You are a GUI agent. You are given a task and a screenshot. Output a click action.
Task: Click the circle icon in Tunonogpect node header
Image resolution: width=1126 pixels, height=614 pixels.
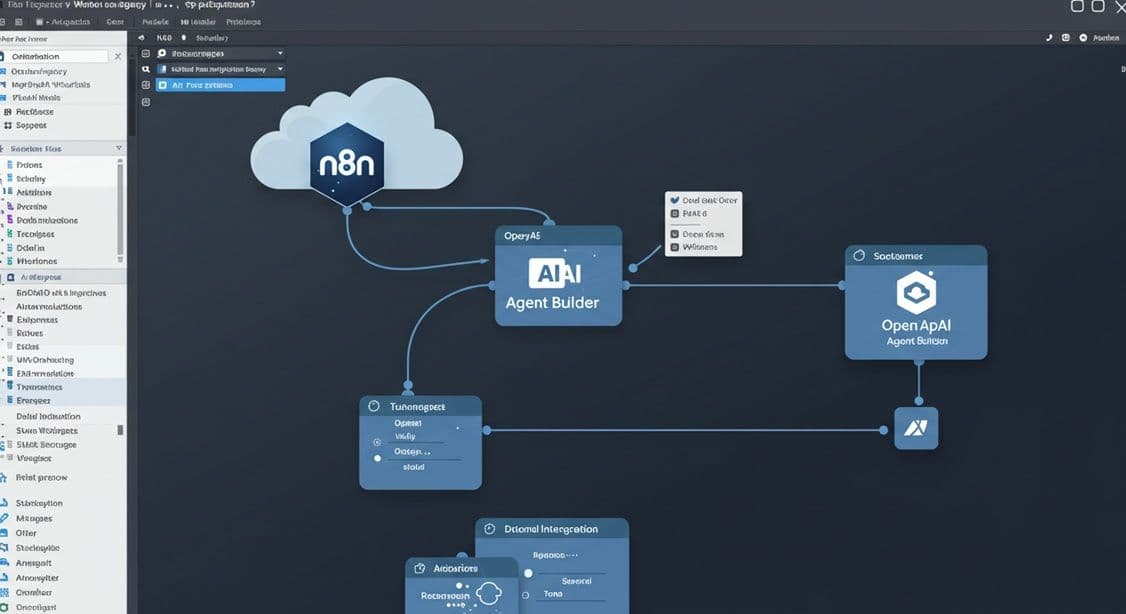point(374,407)
